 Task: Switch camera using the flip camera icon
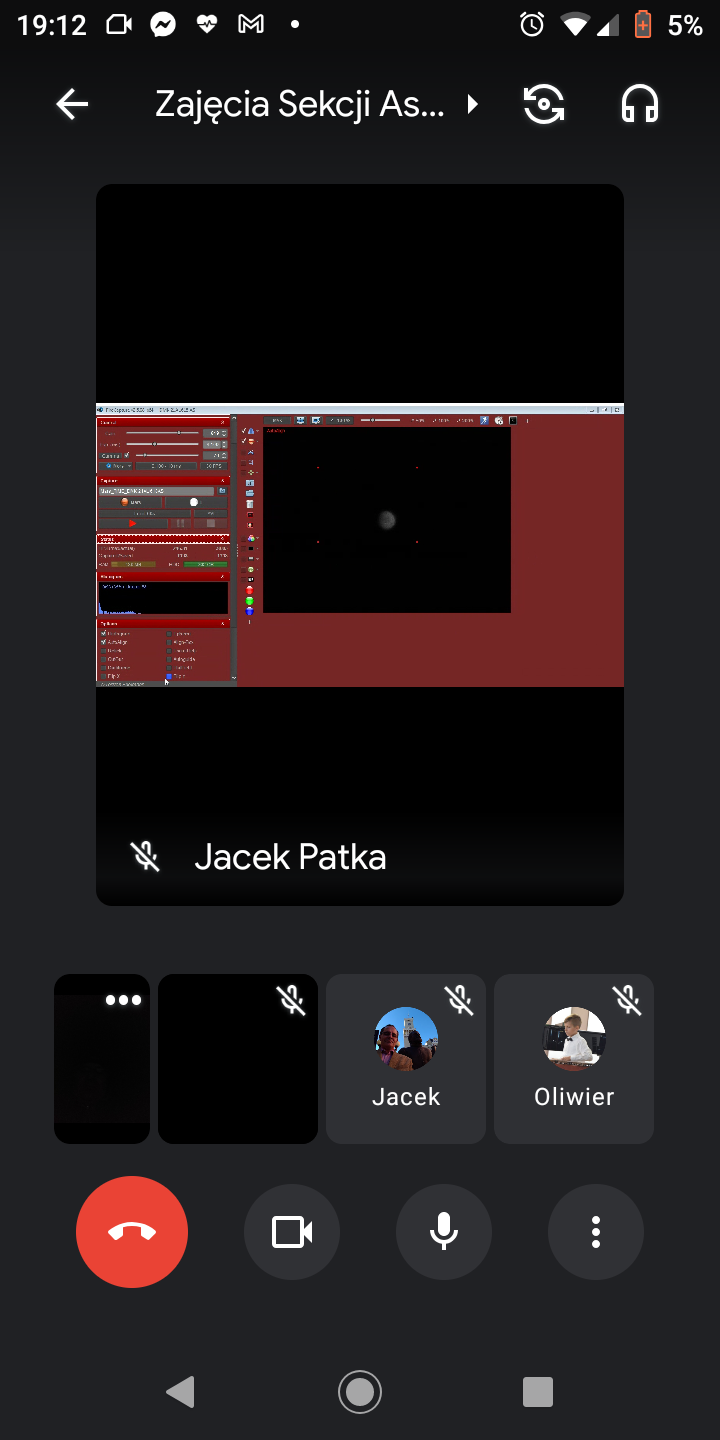coord(544,104)
